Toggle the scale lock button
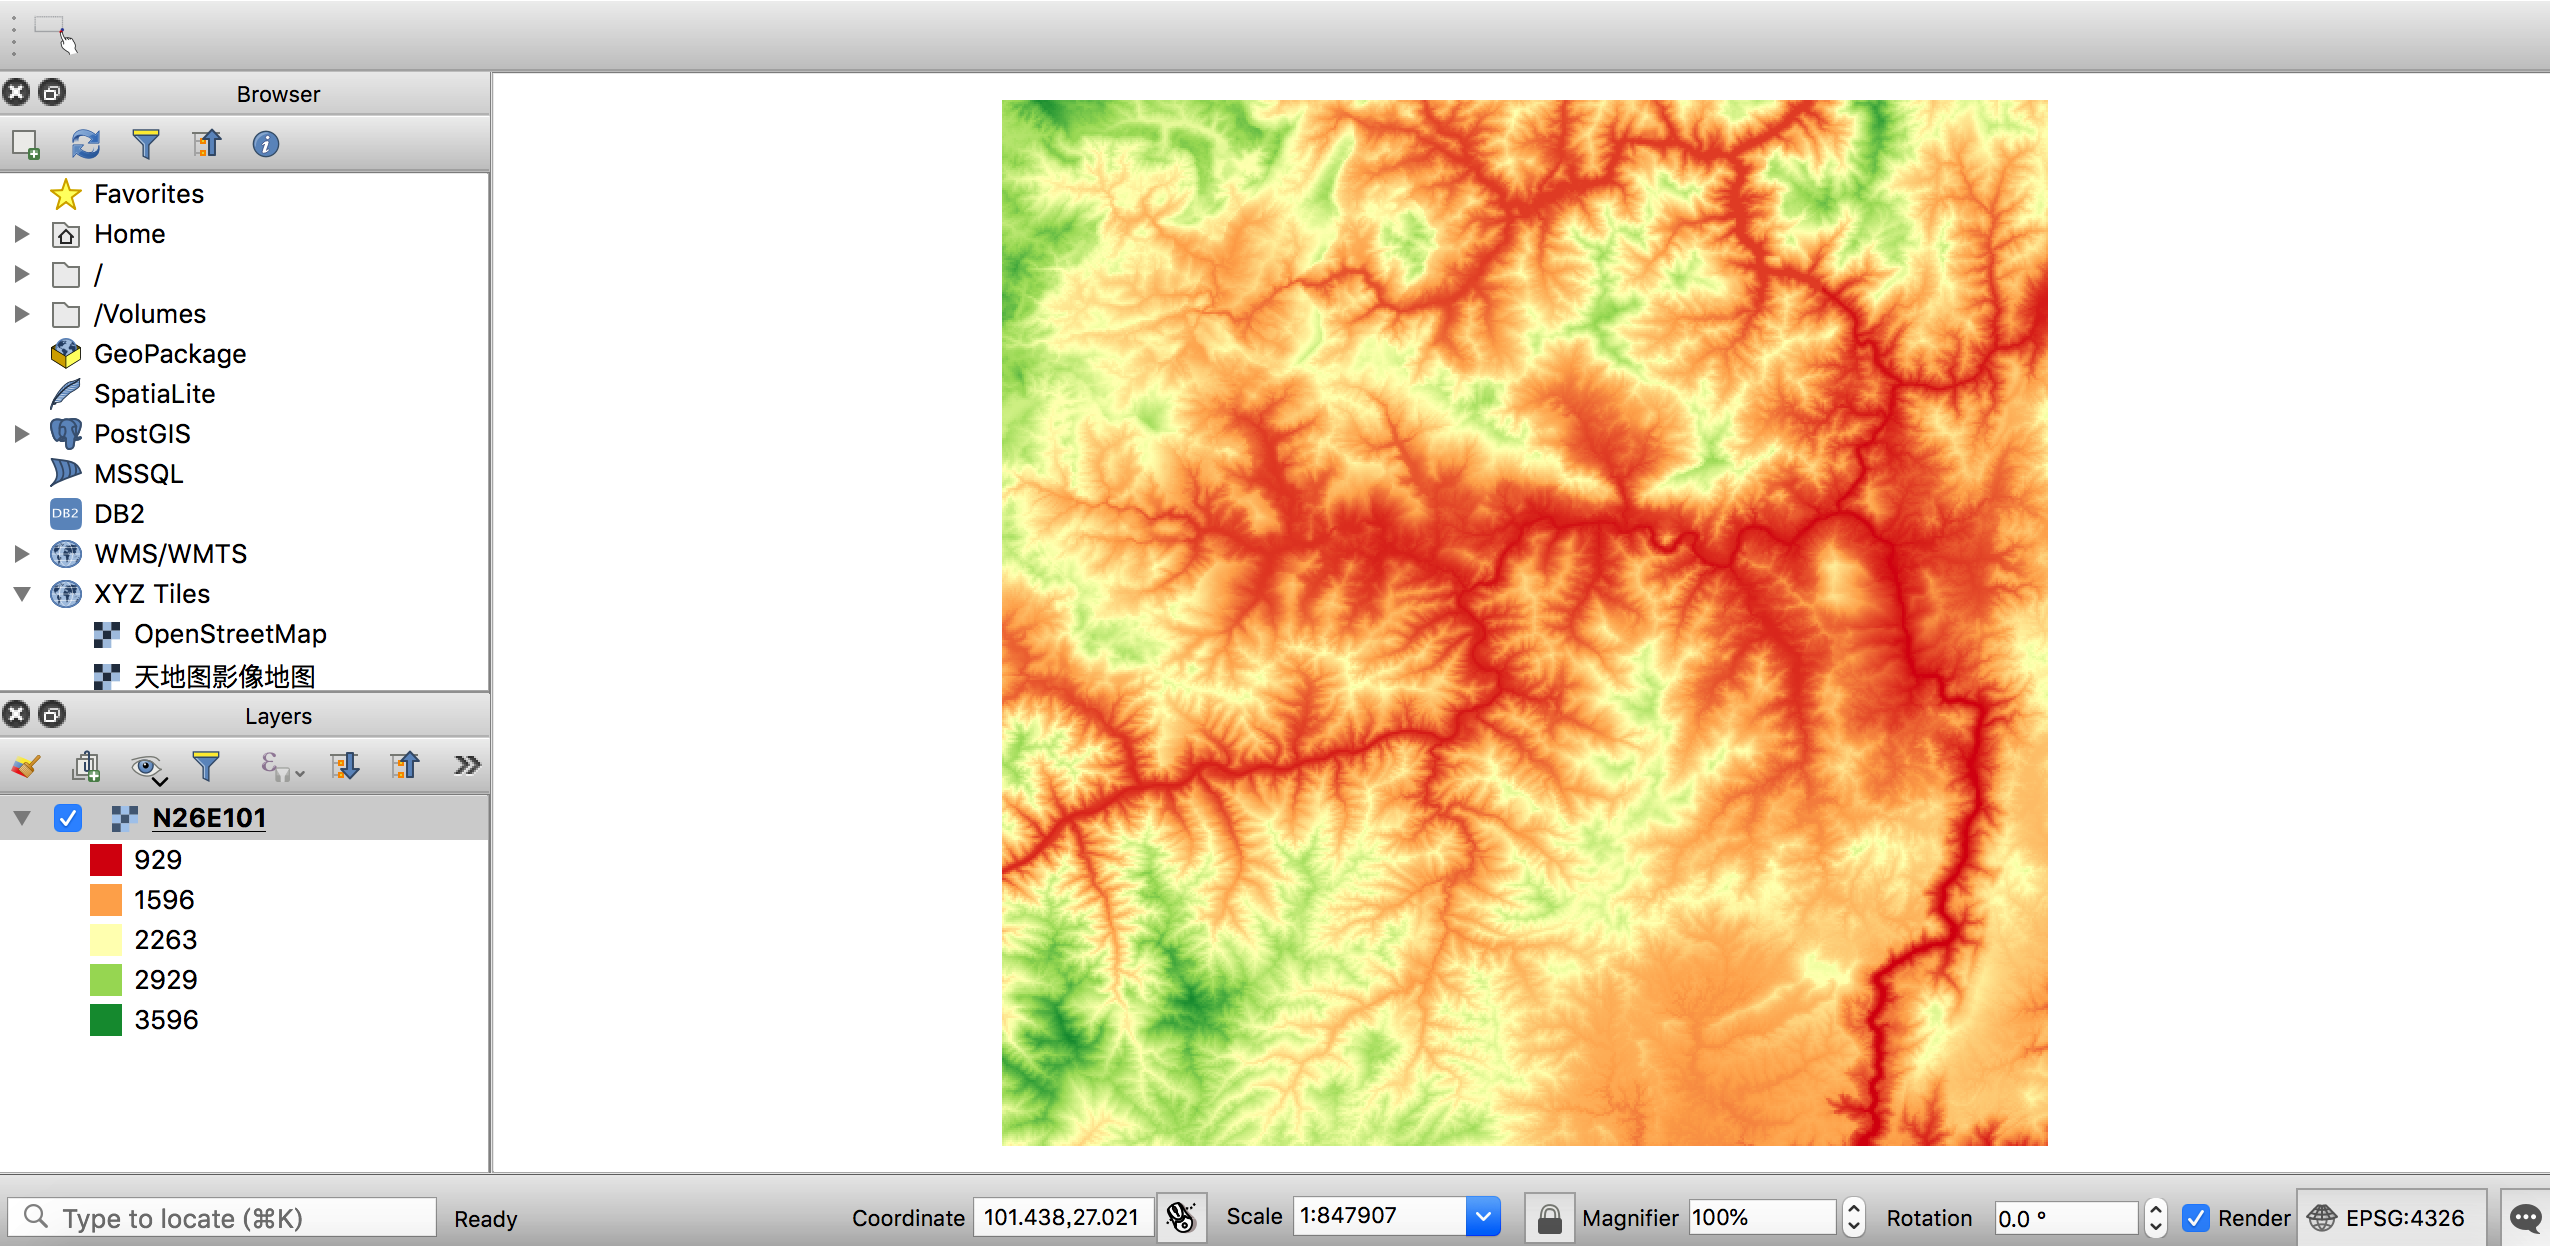This screenshot has height=1246, width=2550. pyautogui.click(x=1549, y=1217)
